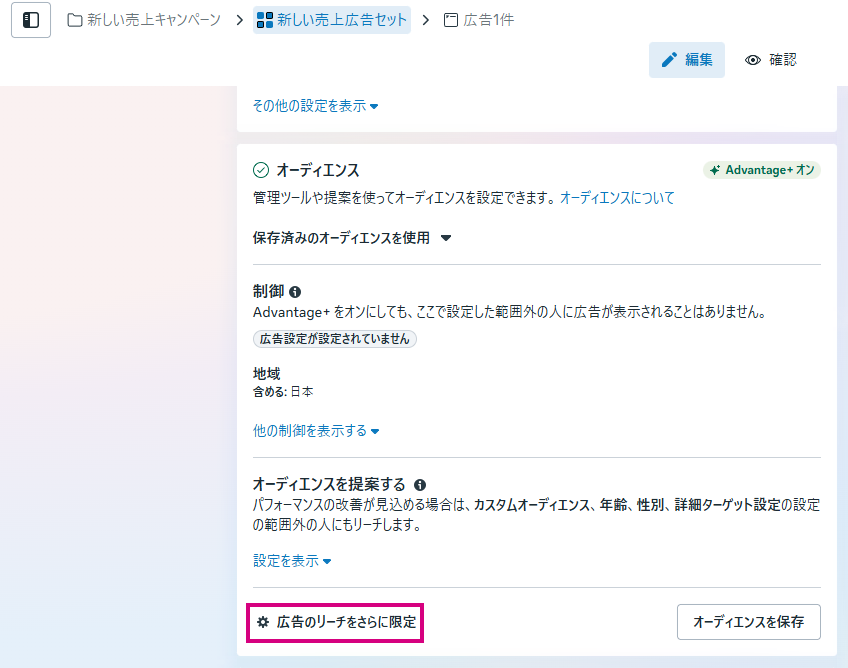Open 新しい売上キャンペーン in breadcrumb
The width and height of the screenshot is (848, 668).
pyautogui.click(x=153, y=20)
